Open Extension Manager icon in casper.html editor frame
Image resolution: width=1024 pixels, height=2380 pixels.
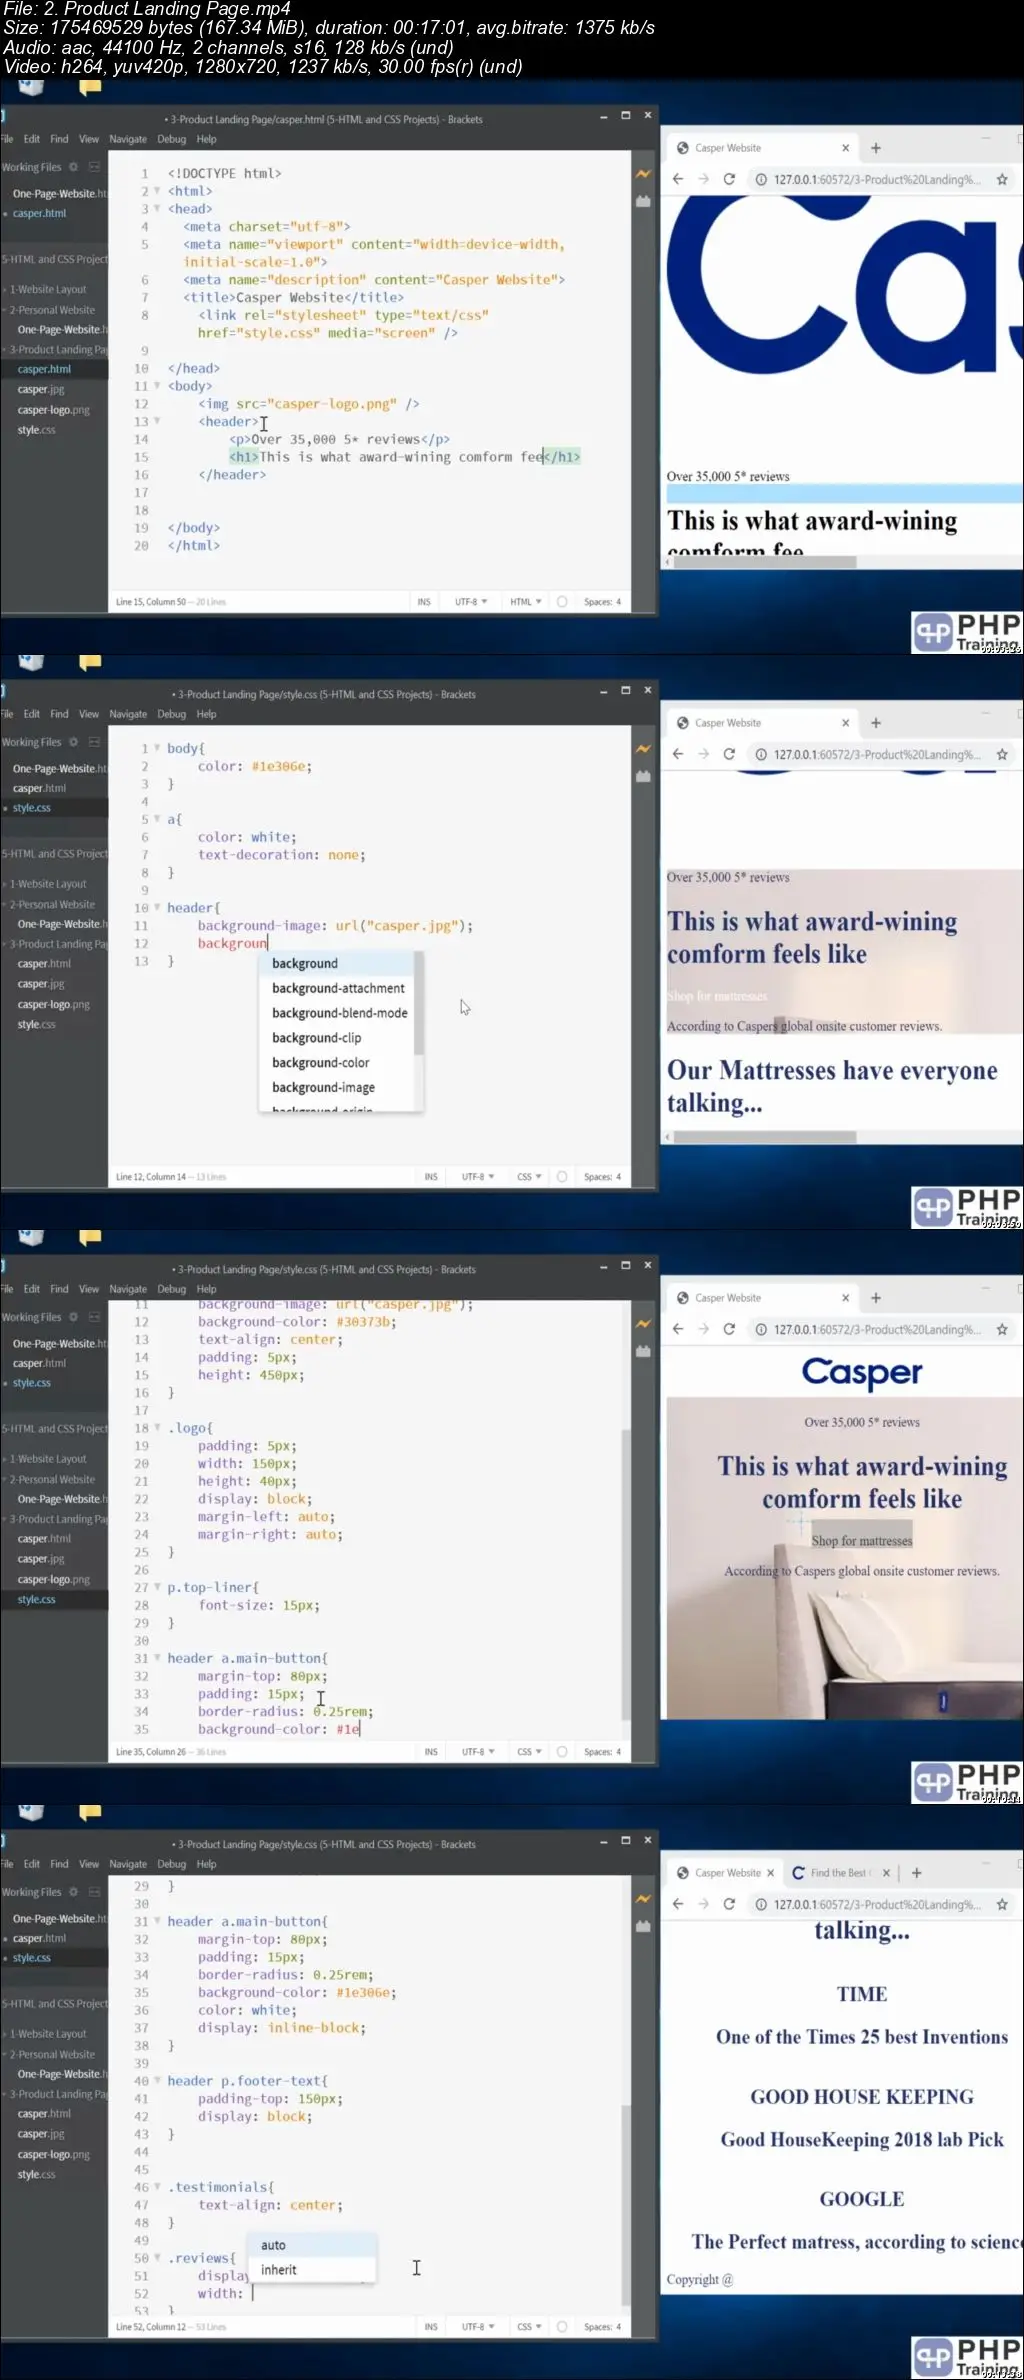click(x=643, y=201)
